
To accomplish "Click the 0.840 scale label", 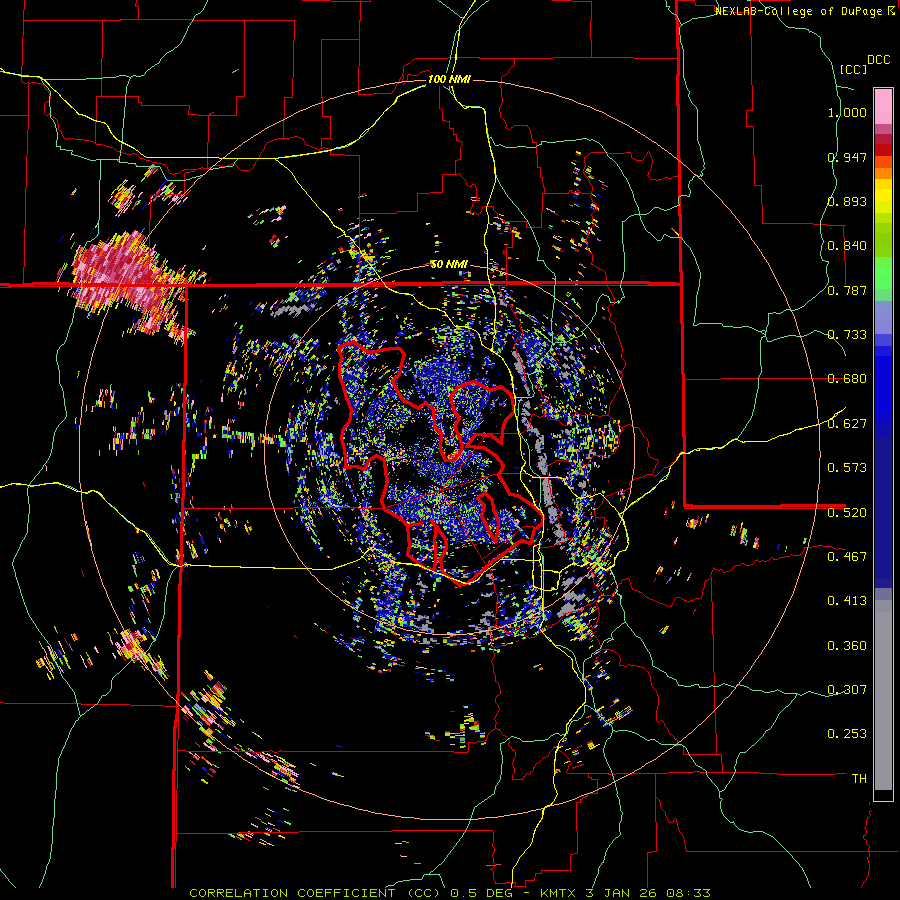I will pos(847,246).
